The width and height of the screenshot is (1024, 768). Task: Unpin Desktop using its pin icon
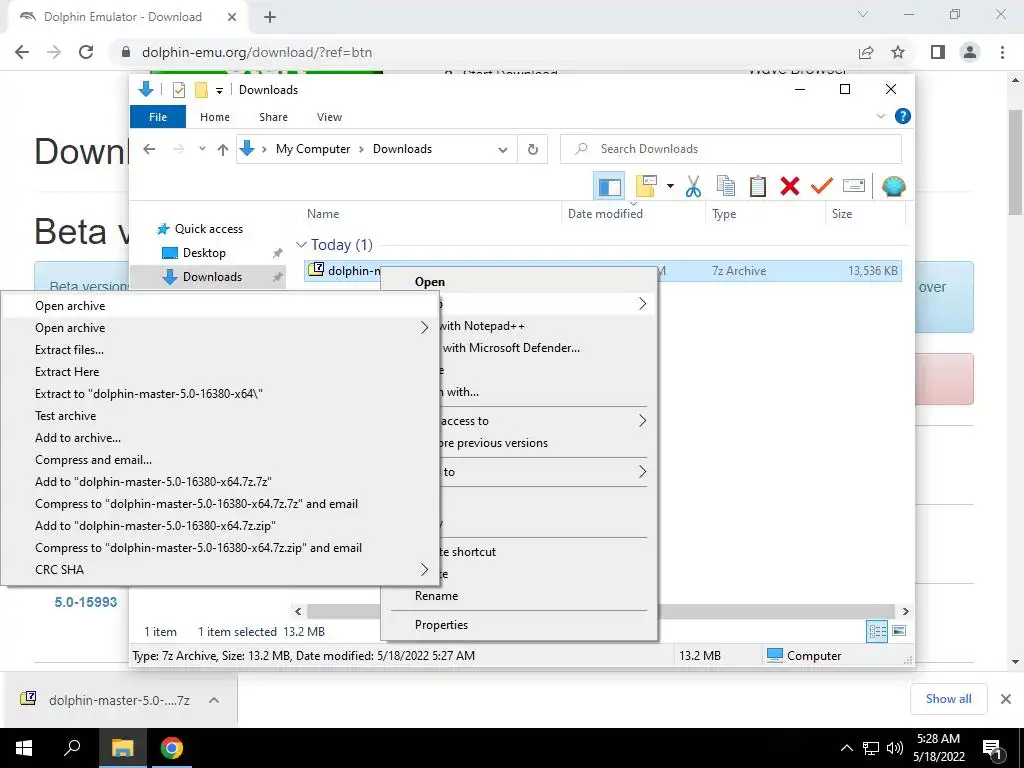click(x=278, y=253)
